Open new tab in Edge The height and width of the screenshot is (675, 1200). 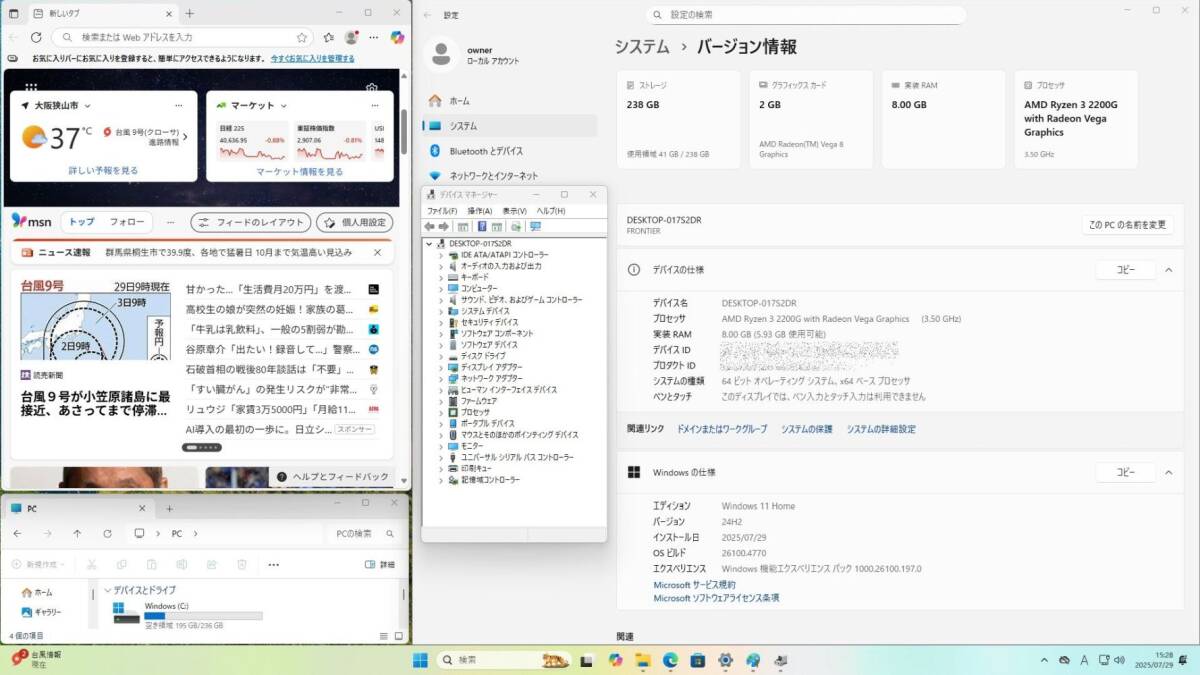click(x=190, y=13)
